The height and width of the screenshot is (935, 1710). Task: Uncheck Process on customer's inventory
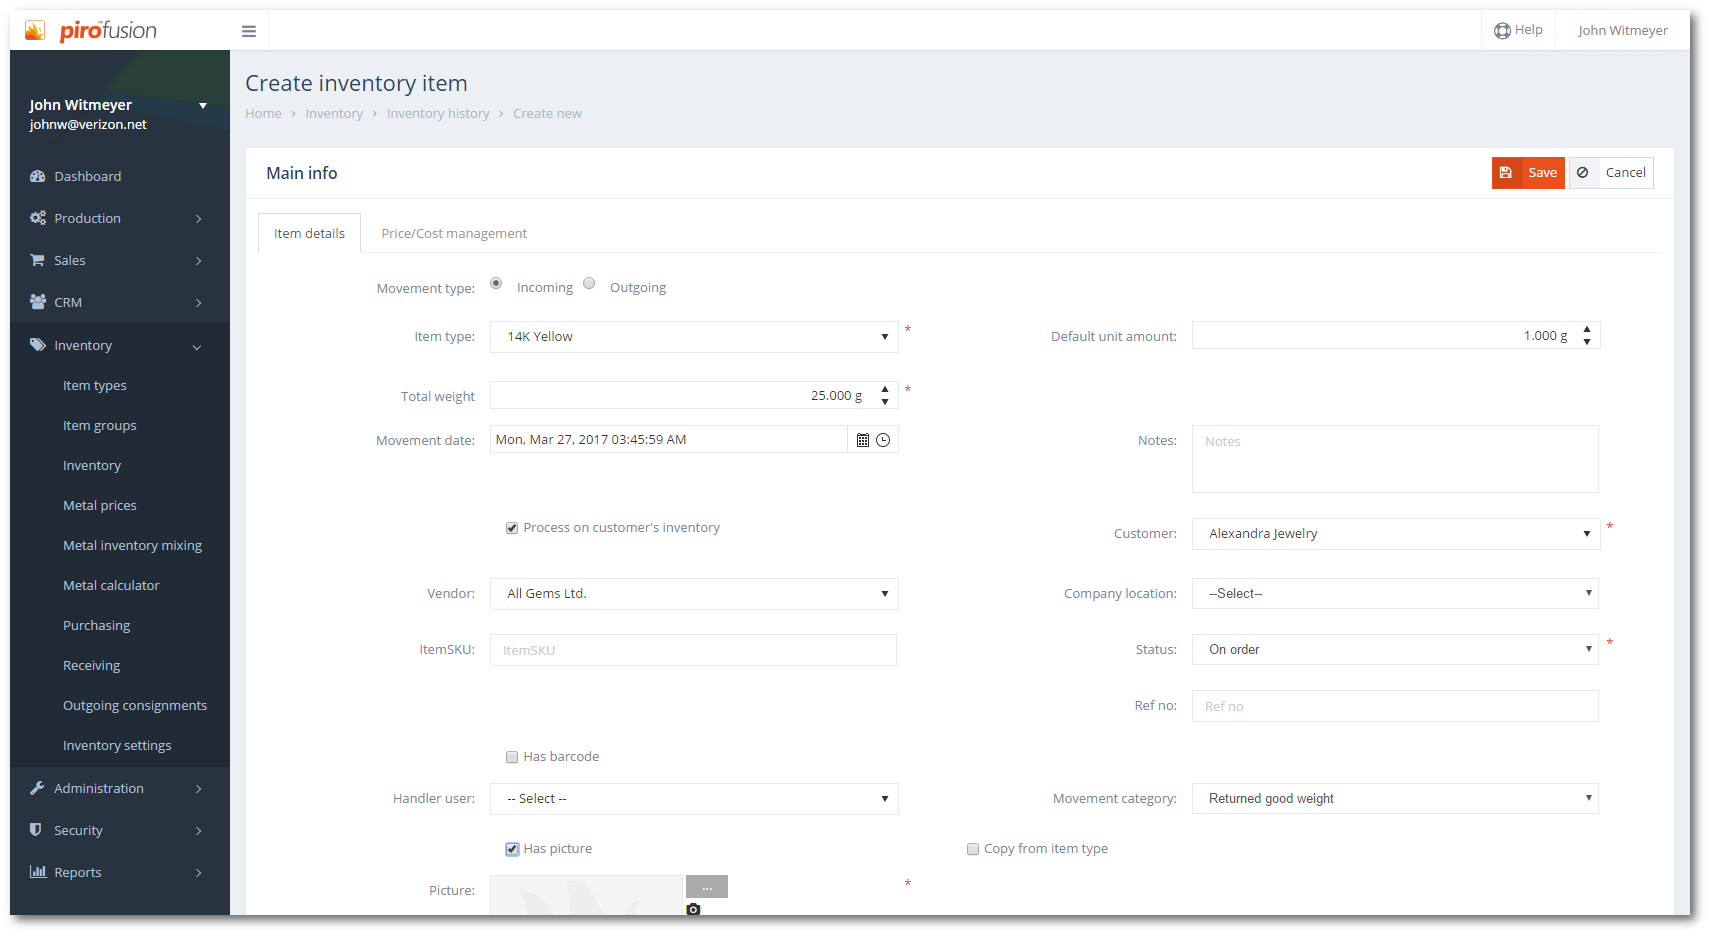click(512, 528)
